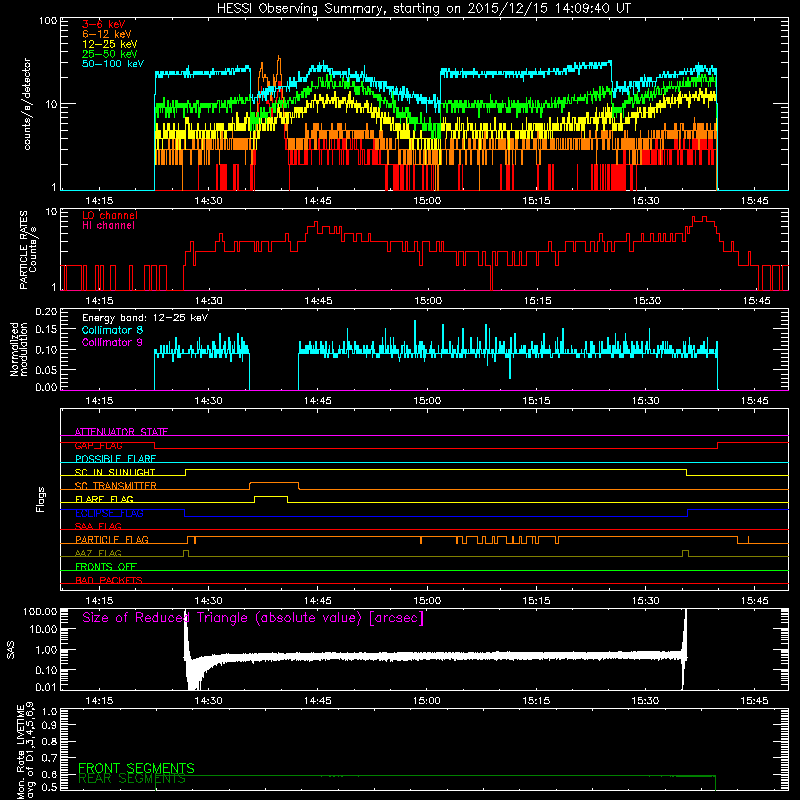Click the 100.00 value on SAS axis
The width and height of the screenshot is (800, 800).
coord(40,611)
